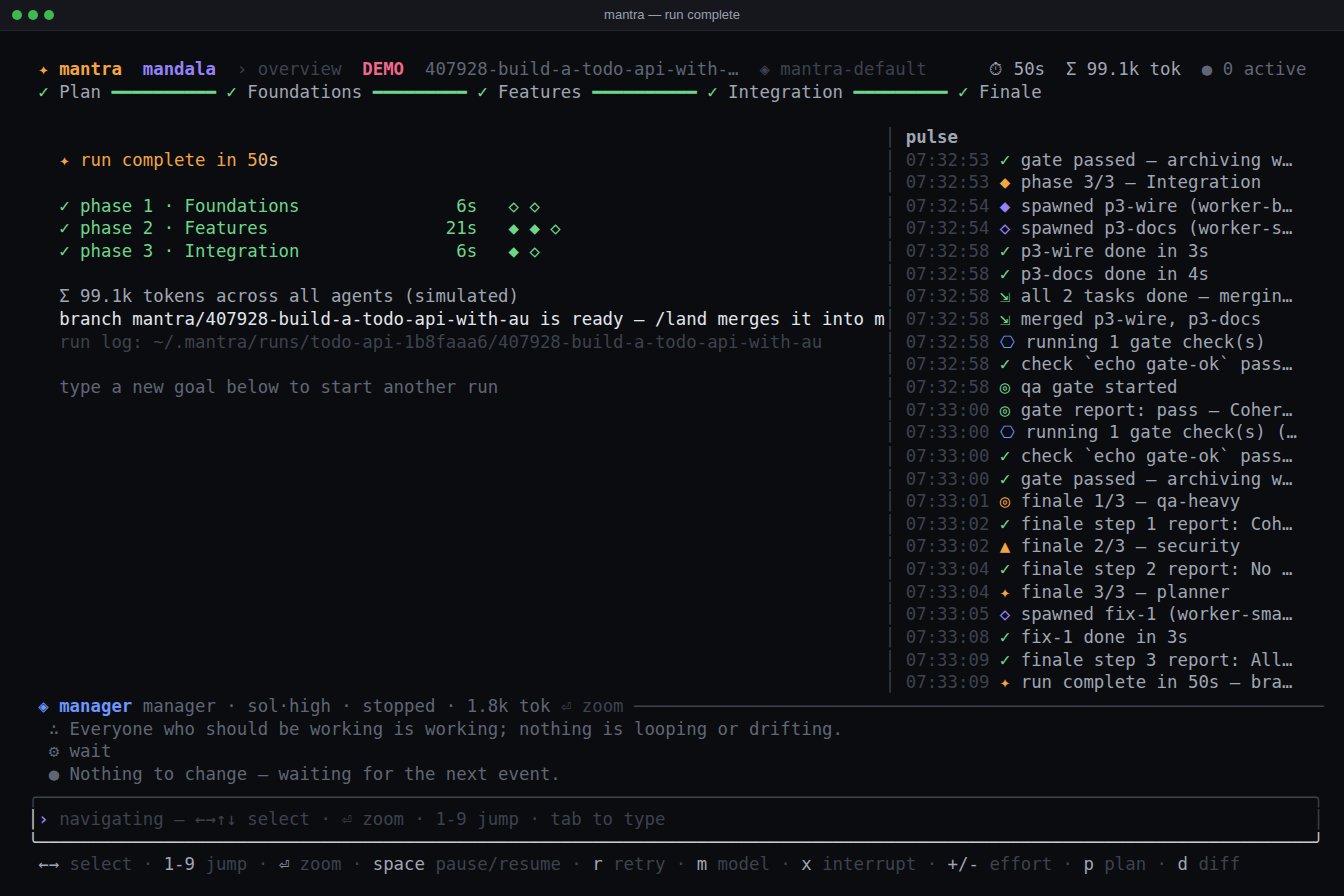1344x896 pixels.
Task: Click into the navigating command input box
Action: point(675,819)
